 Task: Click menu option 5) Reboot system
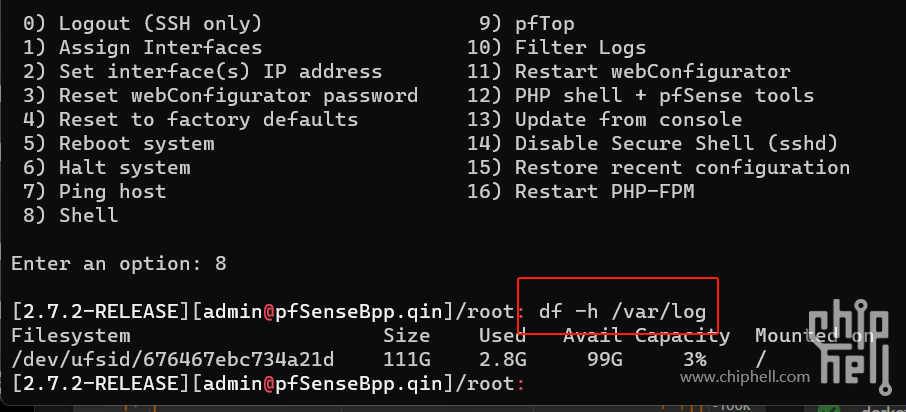point(119,143)
